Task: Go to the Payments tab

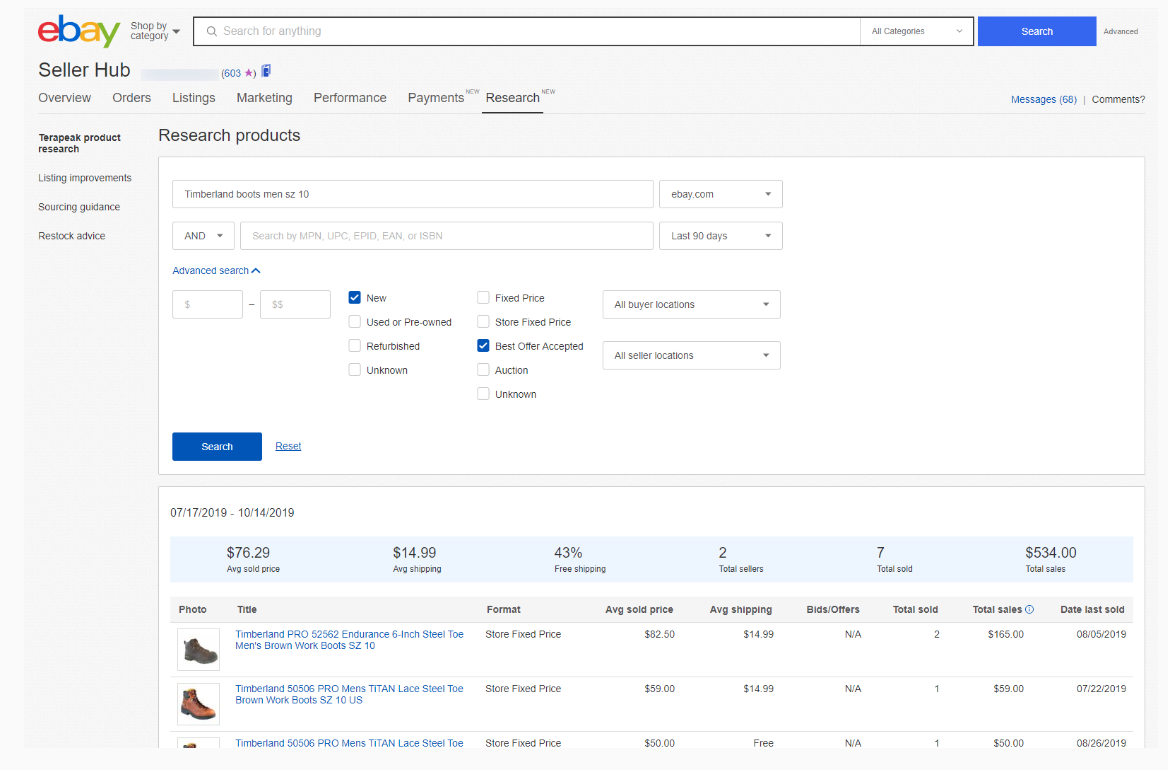Action: (436, 98)
